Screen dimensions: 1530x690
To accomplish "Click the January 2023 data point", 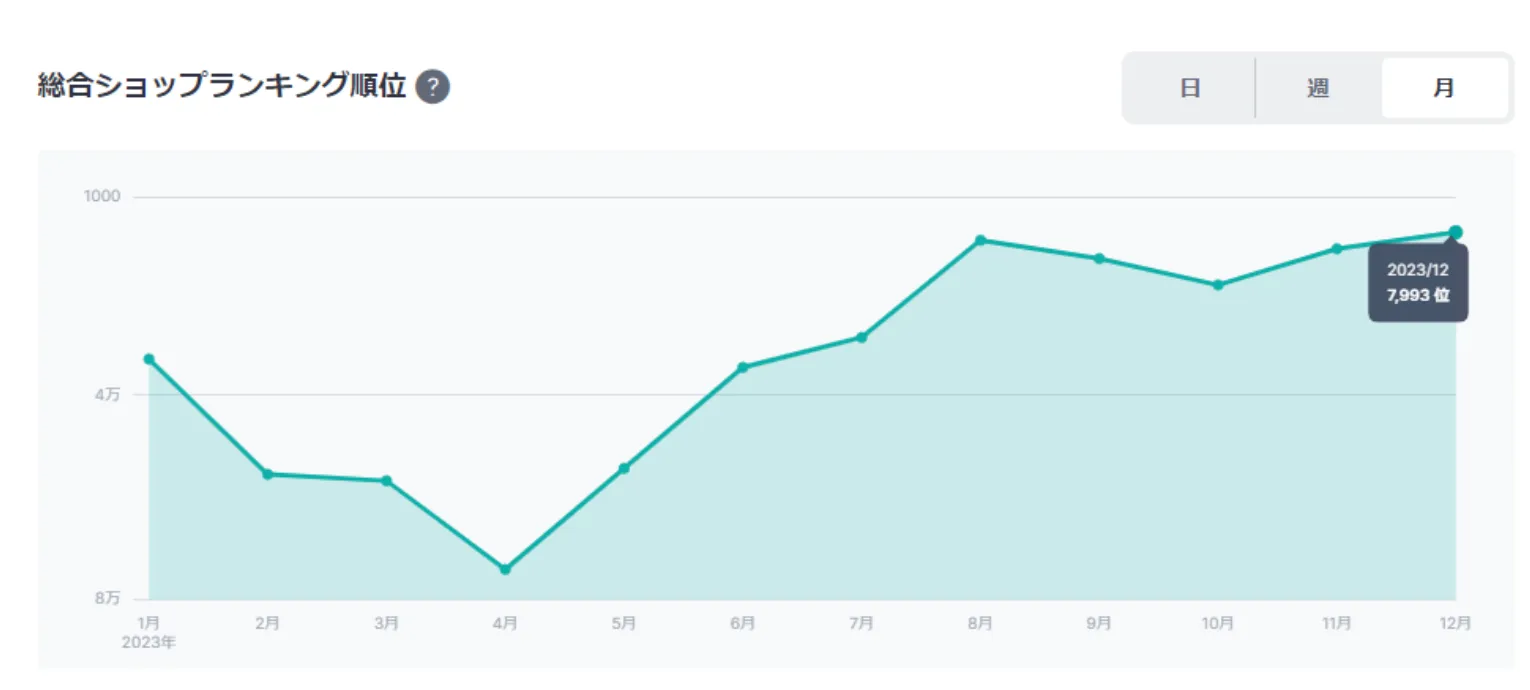I will click(149, 359).
